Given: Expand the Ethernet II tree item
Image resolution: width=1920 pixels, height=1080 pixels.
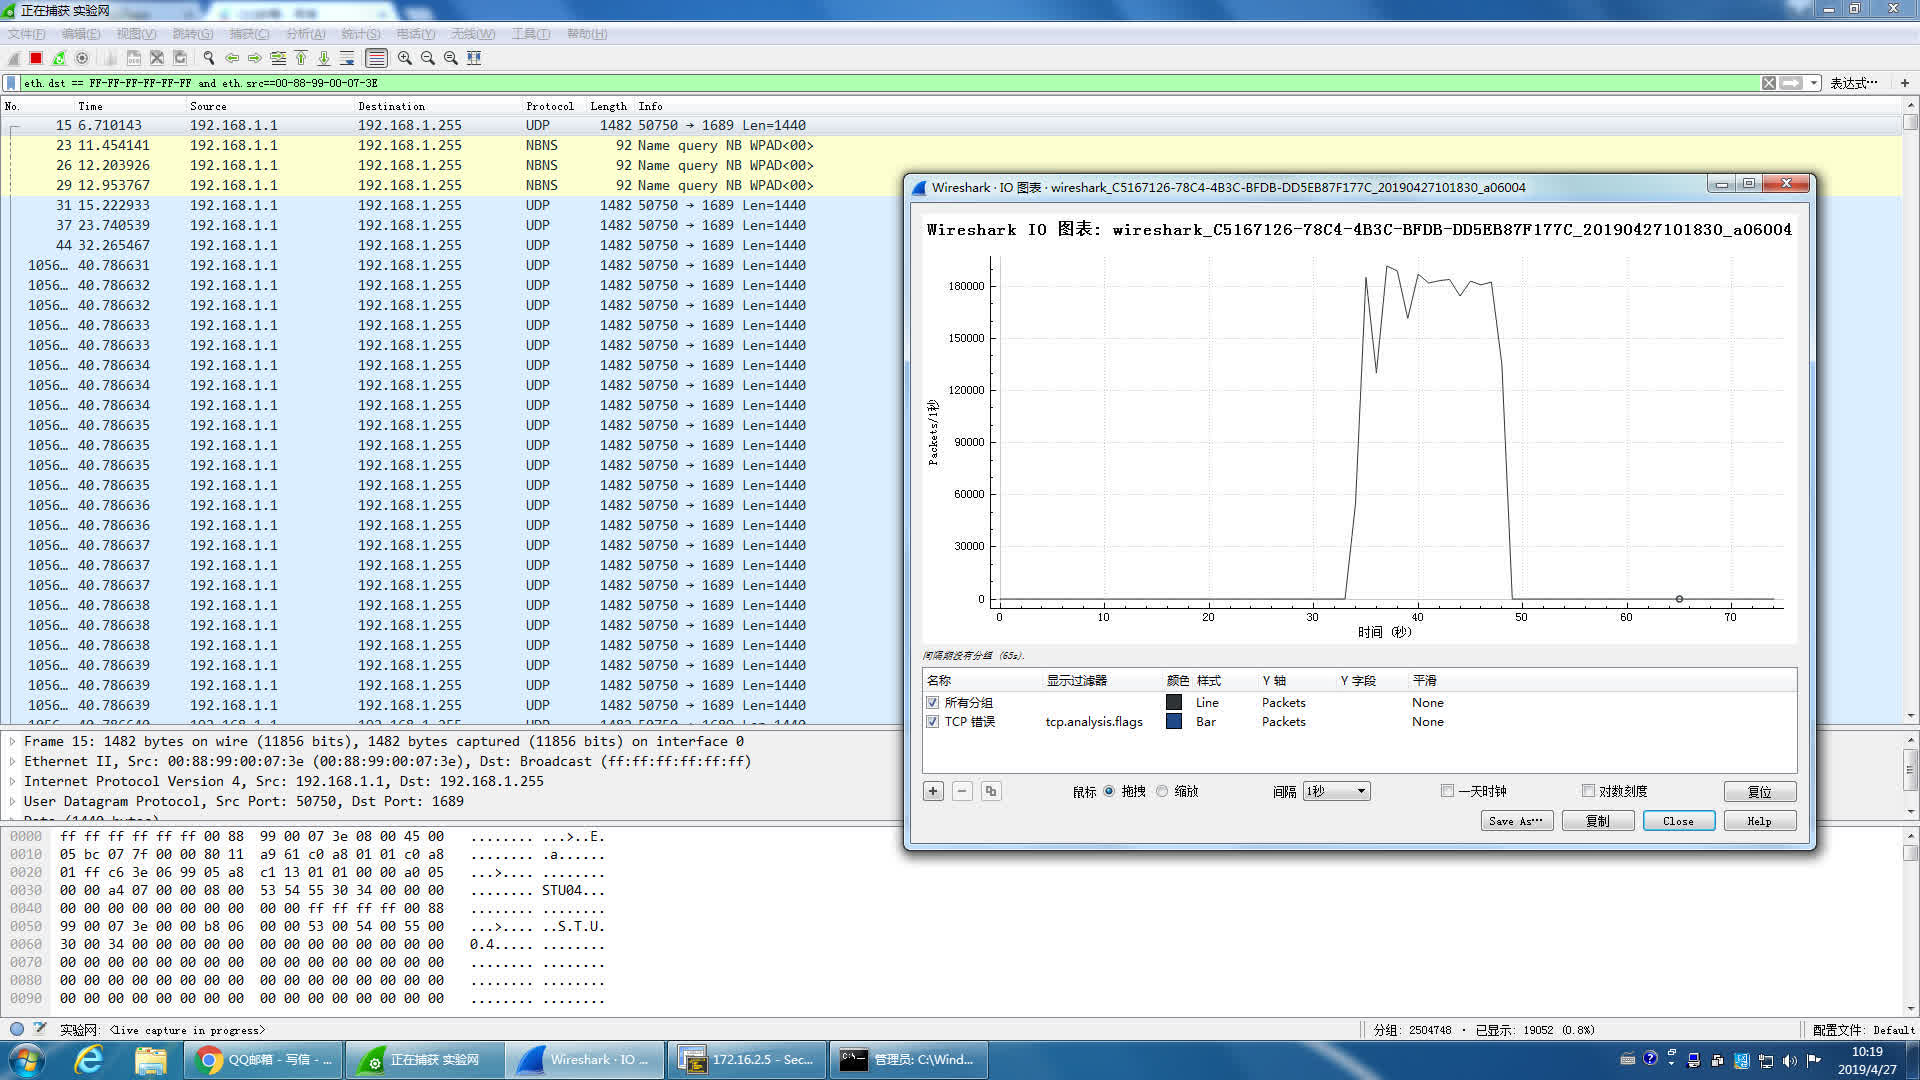Looking at the screenshot, I should click(12, 762).
